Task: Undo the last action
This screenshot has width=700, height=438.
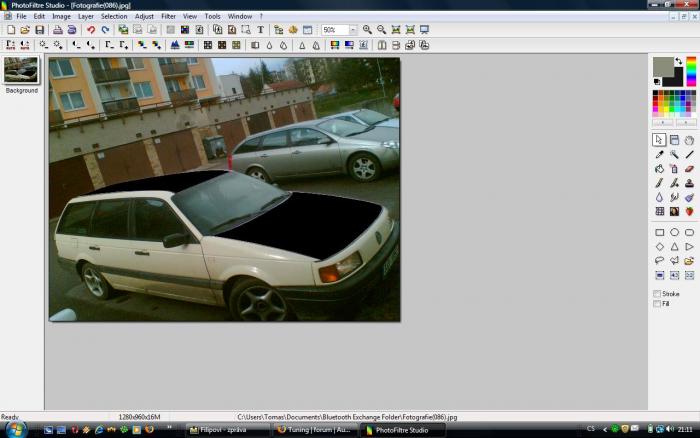Action: tap(91, 30)
